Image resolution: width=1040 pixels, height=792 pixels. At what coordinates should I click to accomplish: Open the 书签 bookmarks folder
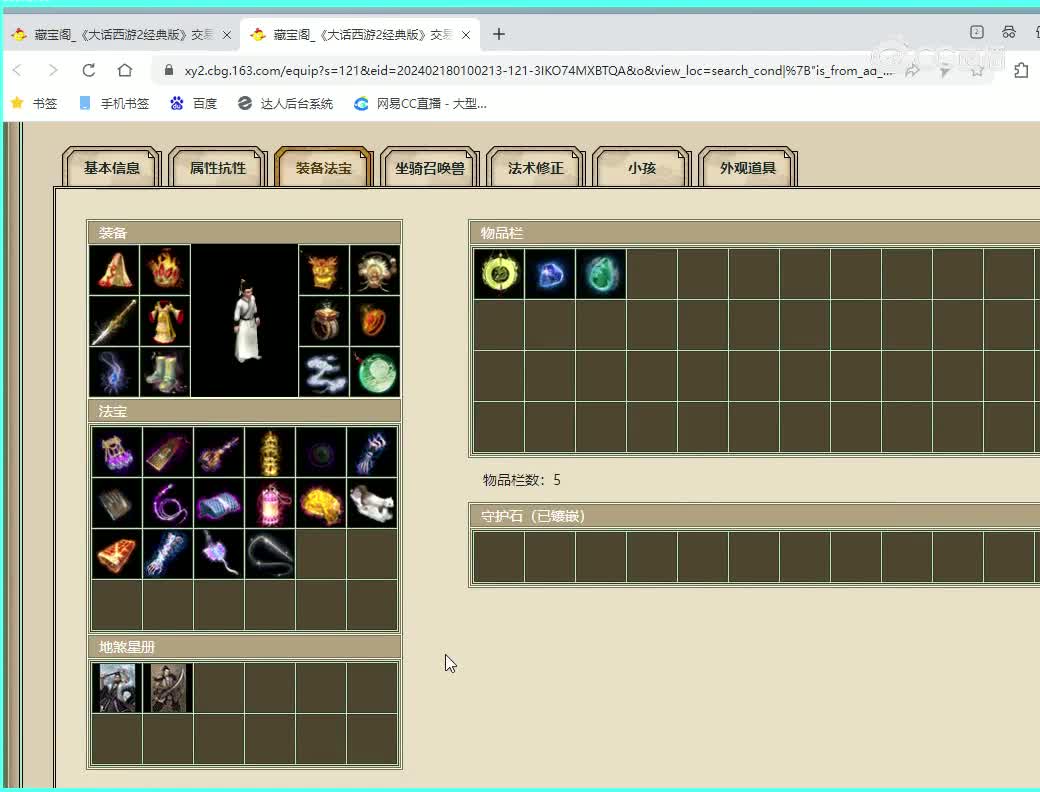click(x=34, y=103)
